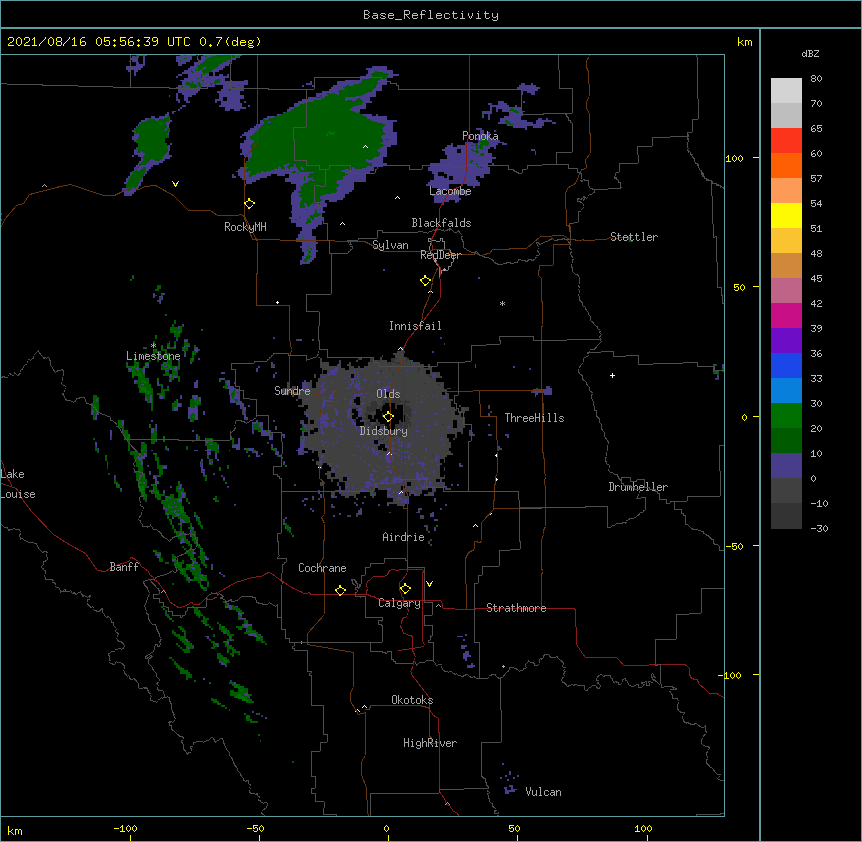Screen dimensions: 862x842
Task: Pick the magenta 39-42 dBZ legend swatch
Action: [786, 315]
